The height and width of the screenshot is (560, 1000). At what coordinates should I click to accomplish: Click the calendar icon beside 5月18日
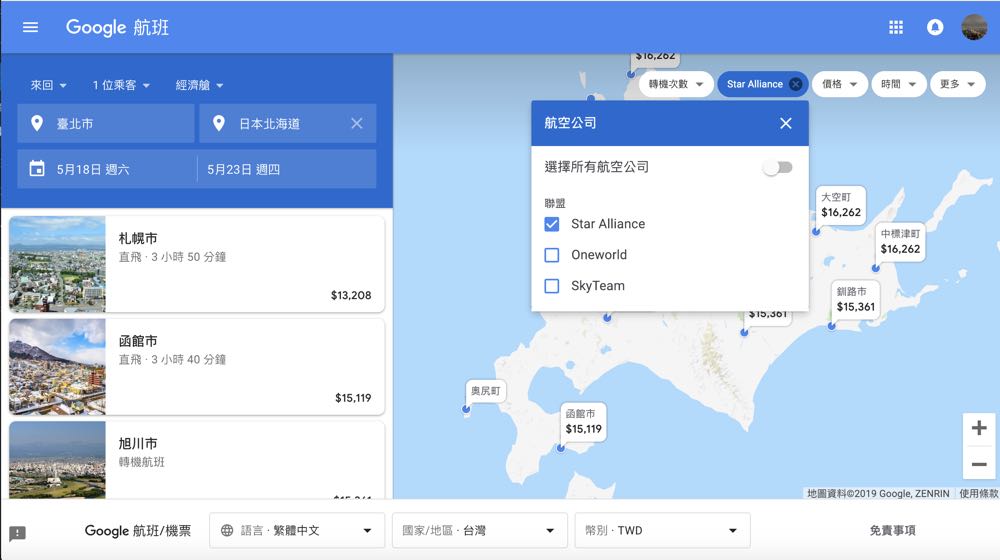click(37, 169)
